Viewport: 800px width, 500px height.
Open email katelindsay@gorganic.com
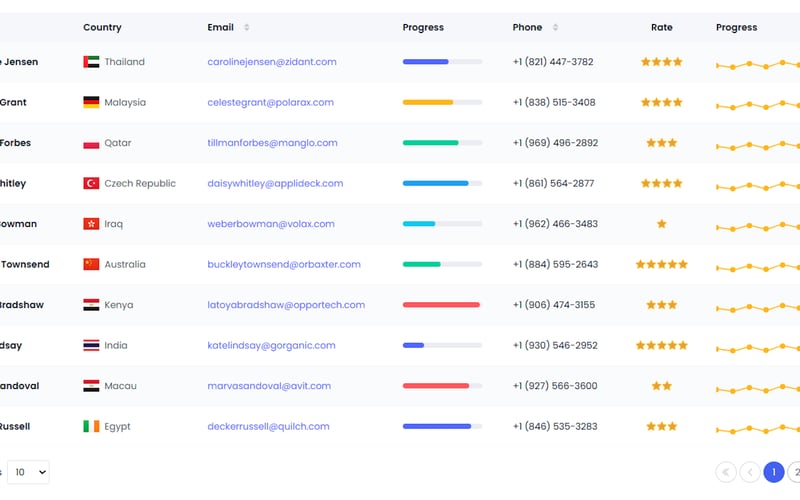coord(271,345)
